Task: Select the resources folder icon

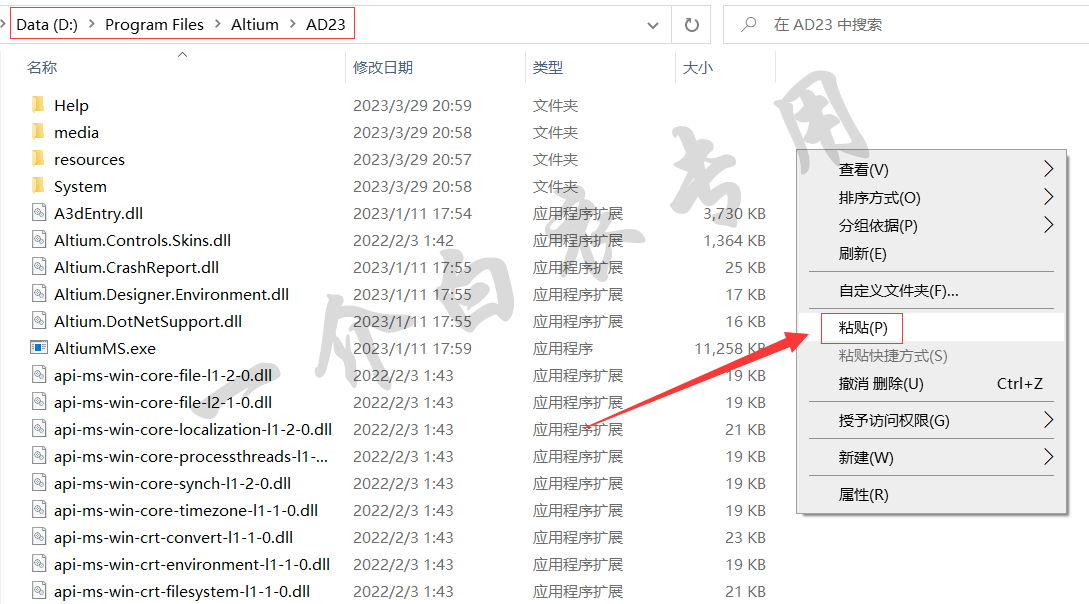Action: tap(38, 159)
